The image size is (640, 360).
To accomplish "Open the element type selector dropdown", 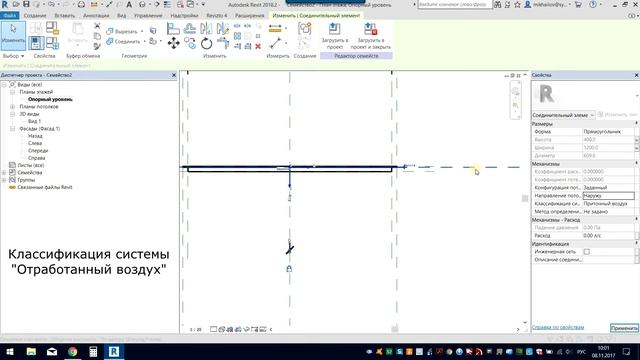I will (x=563, y=115).
